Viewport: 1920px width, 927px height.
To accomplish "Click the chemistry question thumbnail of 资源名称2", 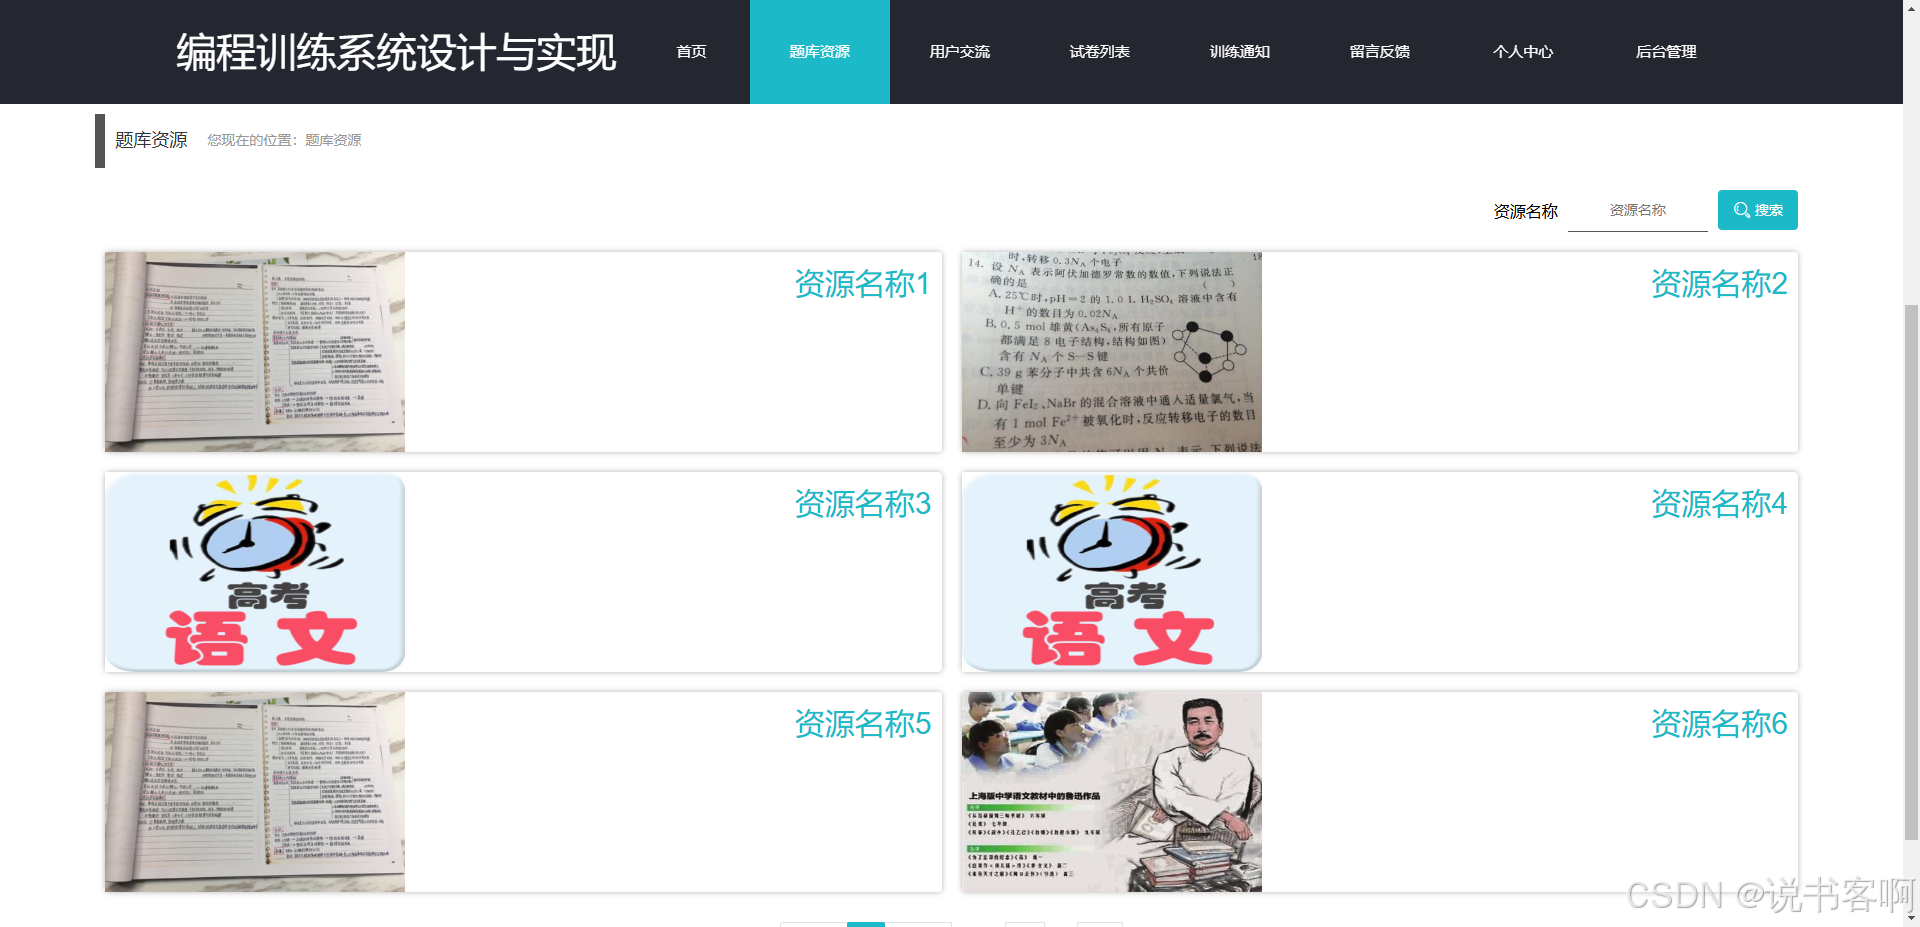I will [x=1112, y=352].
